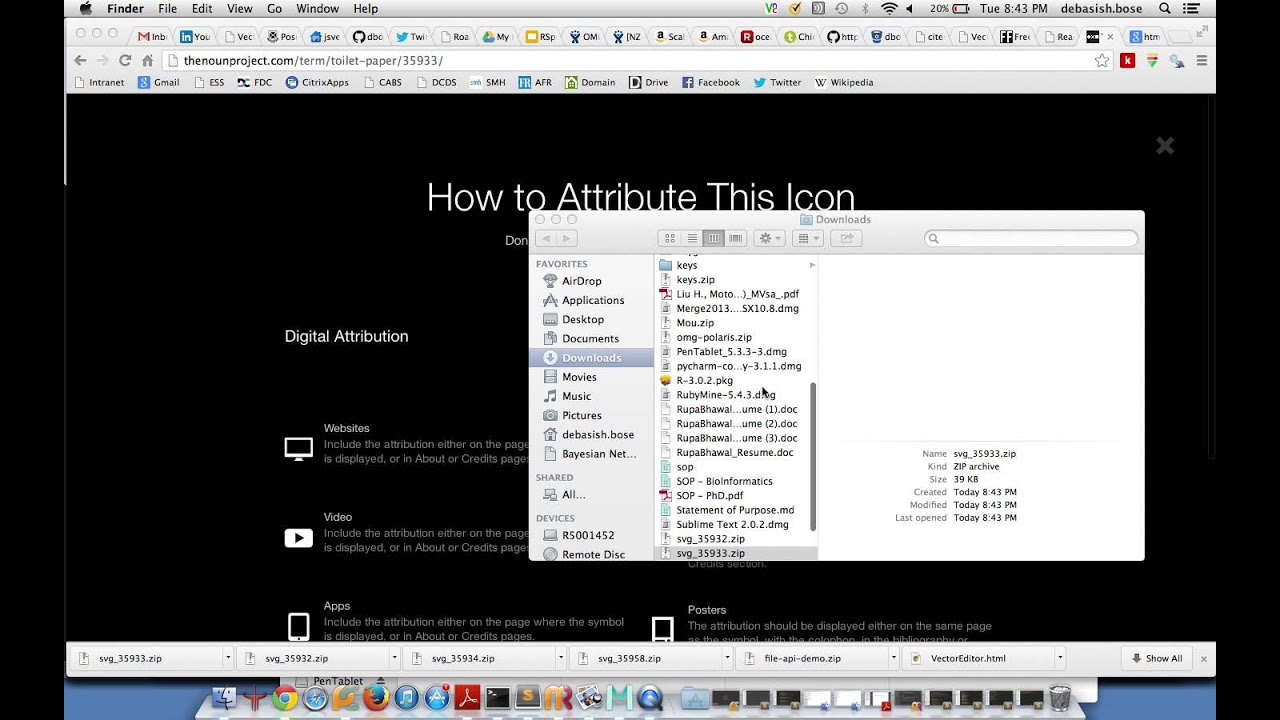Open Google Chrome from the Dock
Viewport: 1280px width, 720px height.
(x=284, y=699)
